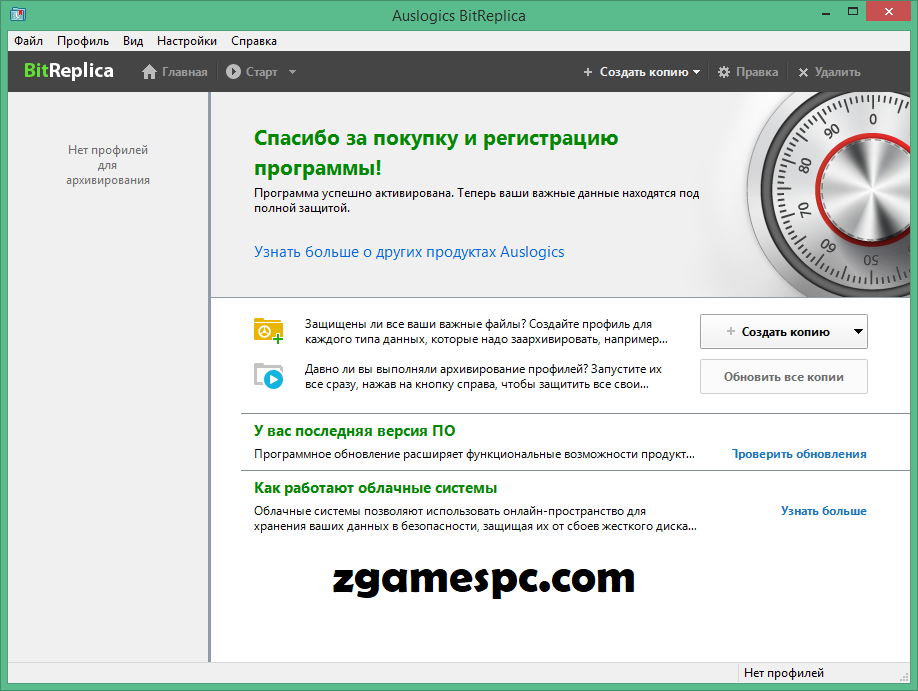Click the 'Как работают облачные системы' heading
This screenshot has height=691, width=918.
[x=375, y=488]
